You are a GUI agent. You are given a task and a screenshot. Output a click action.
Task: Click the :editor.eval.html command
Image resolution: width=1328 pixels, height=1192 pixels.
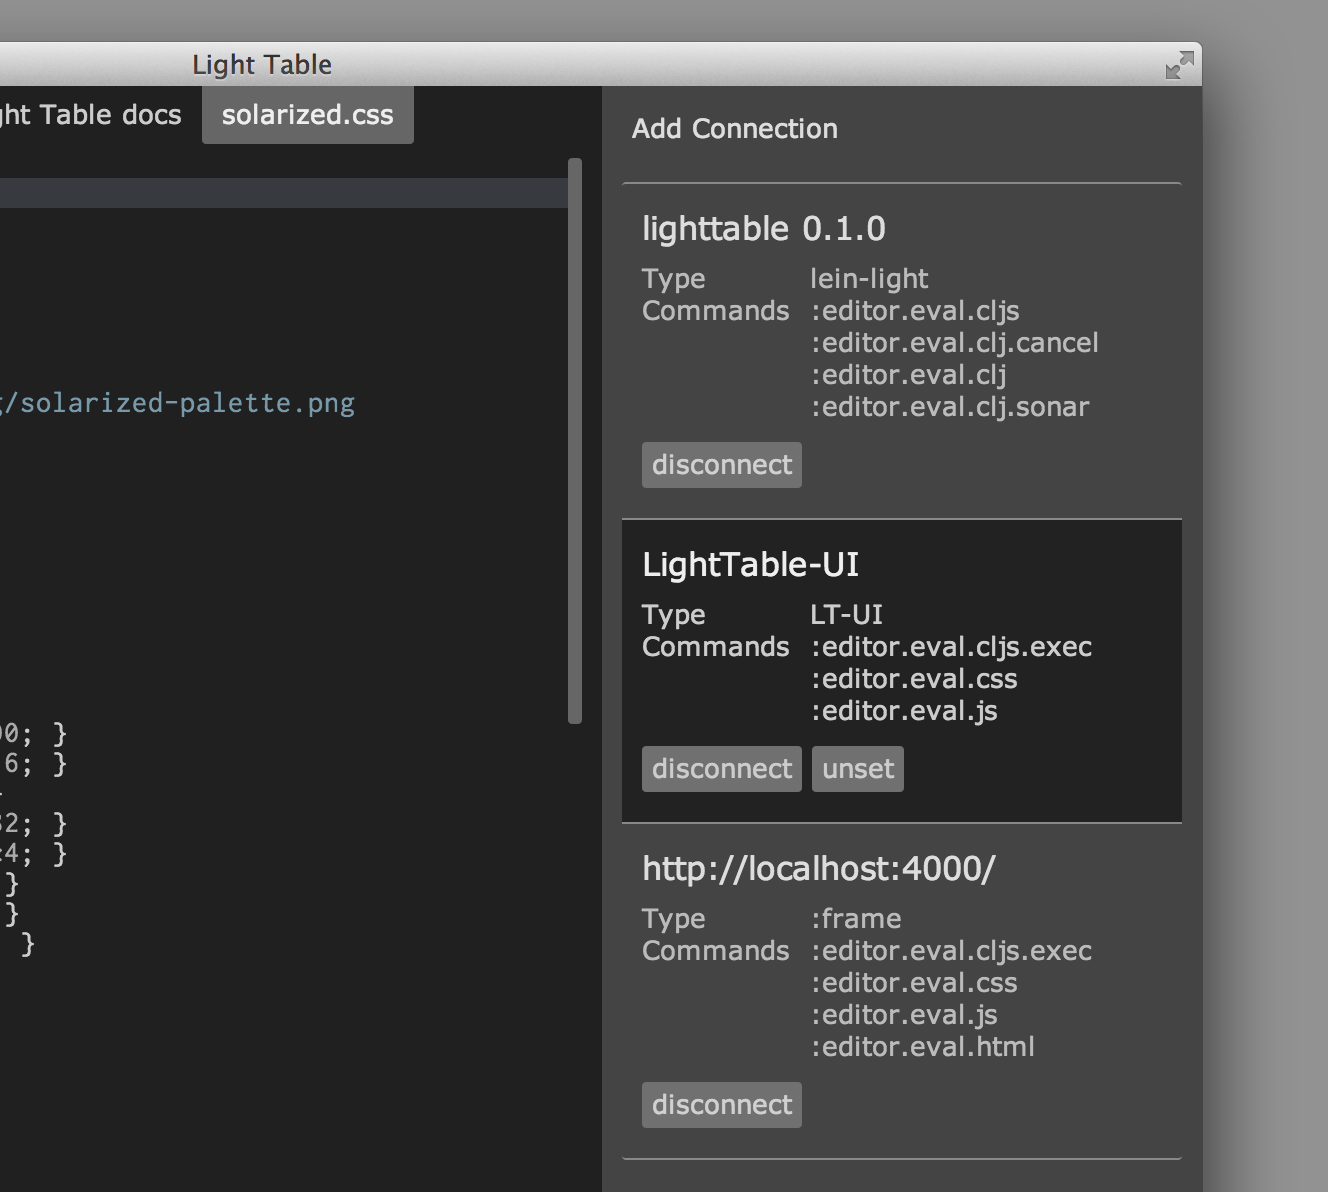(x=923, y=1047)
